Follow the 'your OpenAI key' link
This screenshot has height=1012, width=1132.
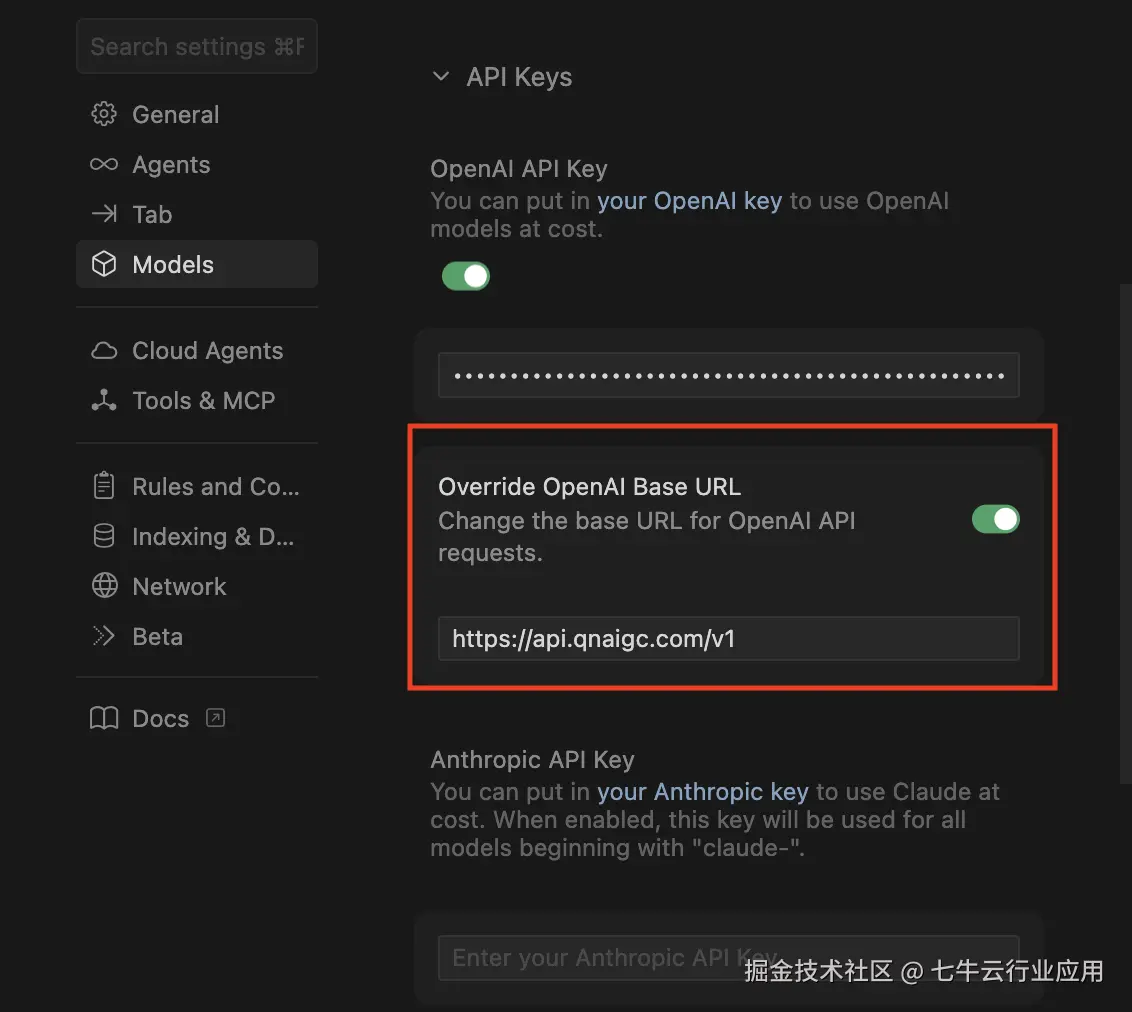tap(689, 201)
